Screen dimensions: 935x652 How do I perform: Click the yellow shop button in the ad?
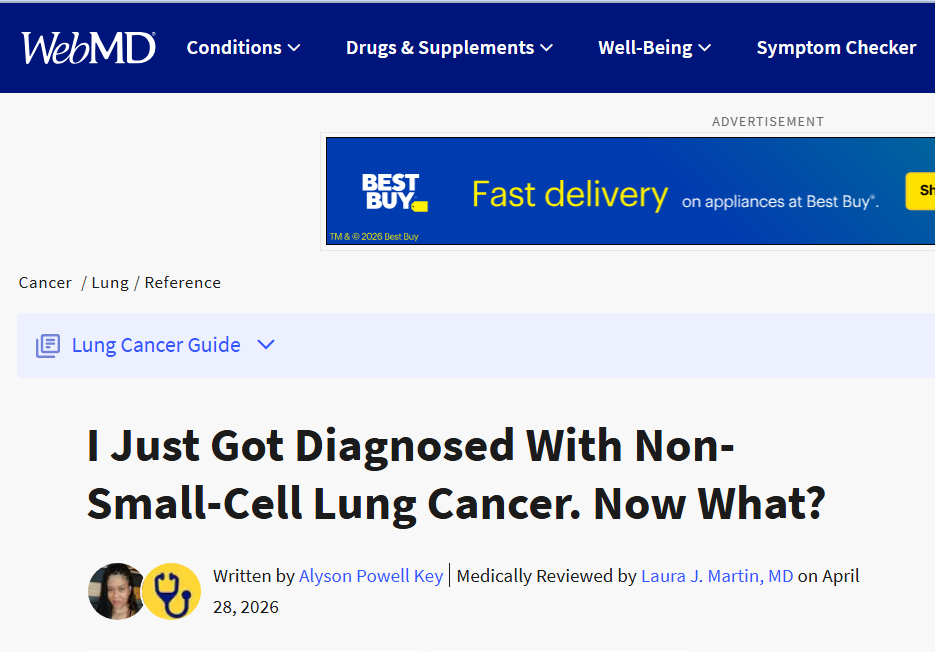coord(920,191)
